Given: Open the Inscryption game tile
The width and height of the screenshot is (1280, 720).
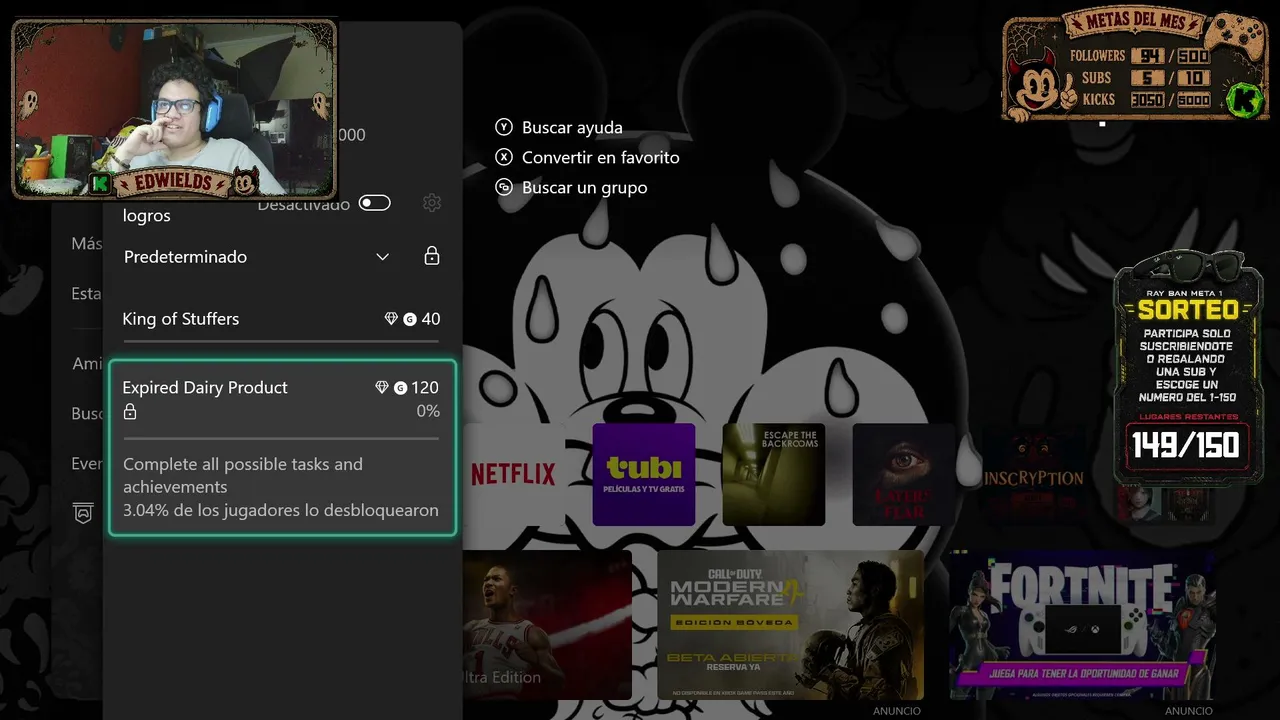Looking at the screenshot, I should pyautogui.click(x=1034, y=474).
